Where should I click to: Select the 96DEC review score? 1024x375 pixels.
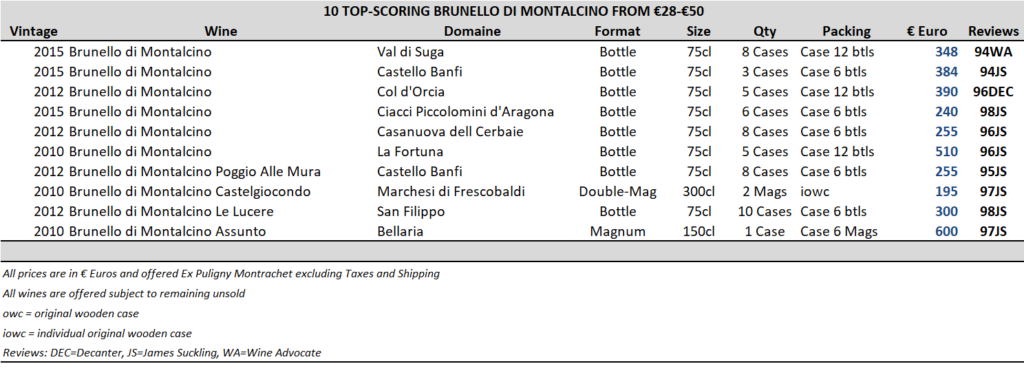pos(992,92)
